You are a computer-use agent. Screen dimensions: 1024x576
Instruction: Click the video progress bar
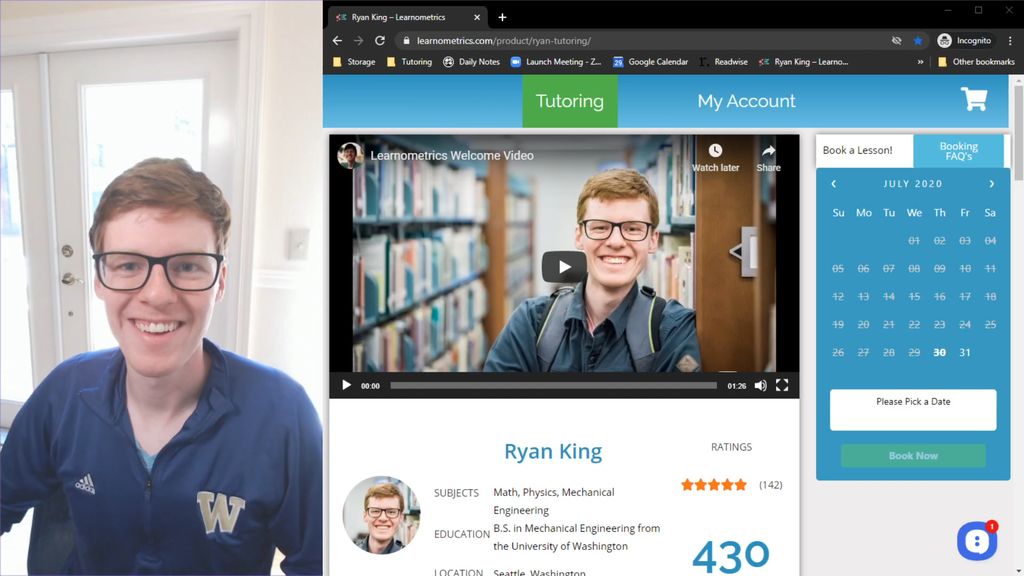pyautogui.click(x=554, y=385)
